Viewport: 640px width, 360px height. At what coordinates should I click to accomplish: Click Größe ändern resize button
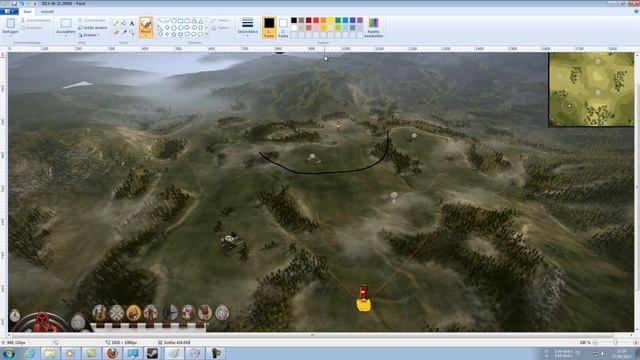coord(93,28)
